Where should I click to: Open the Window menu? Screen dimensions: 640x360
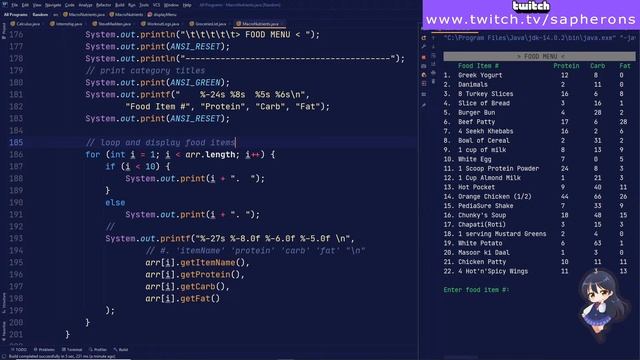point(171,5)
